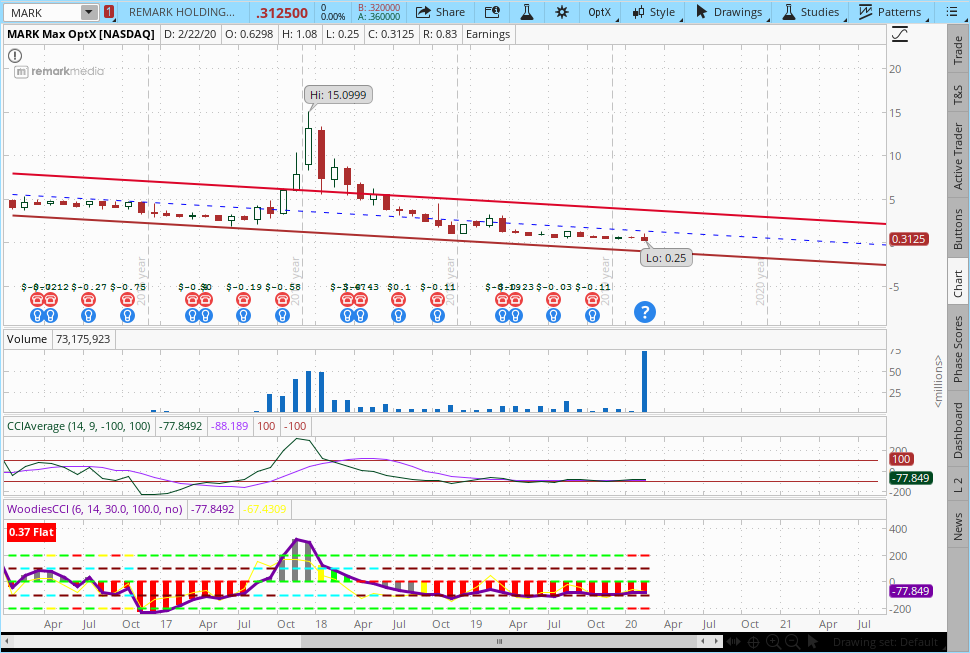The width and height of the screenshot is (970, 653).
Task: Open the symbol MARK dropdown arrow
Action: 88,12
